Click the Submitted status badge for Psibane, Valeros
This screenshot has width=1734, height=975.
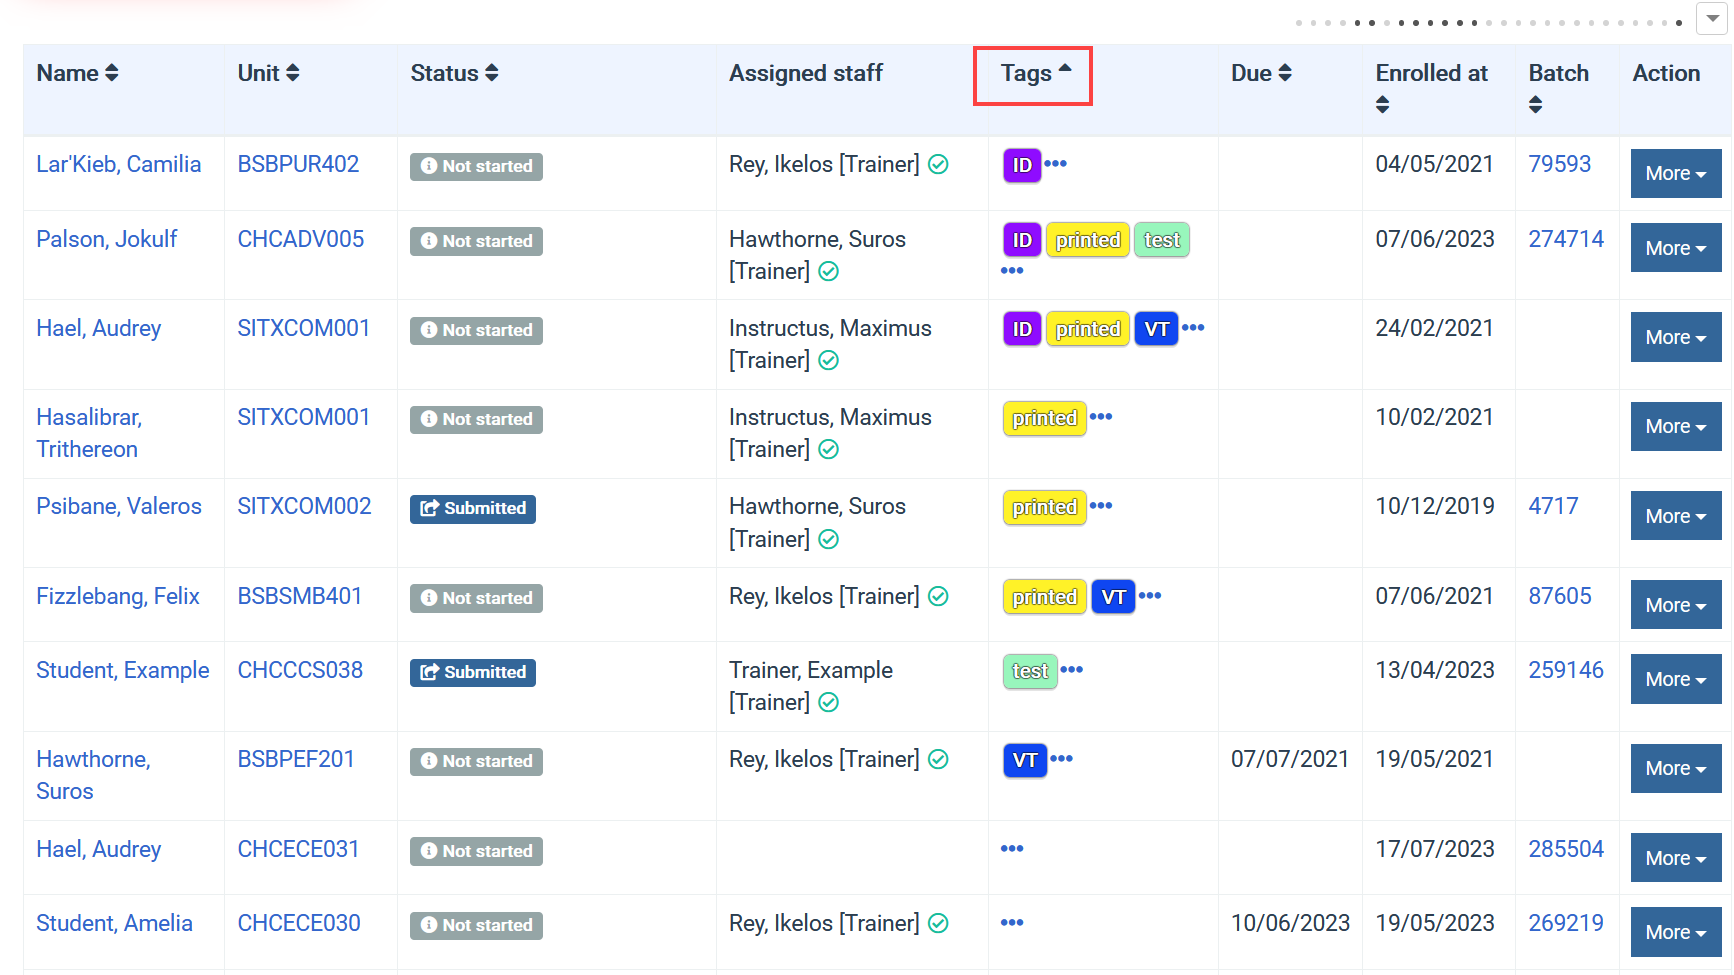472,508
